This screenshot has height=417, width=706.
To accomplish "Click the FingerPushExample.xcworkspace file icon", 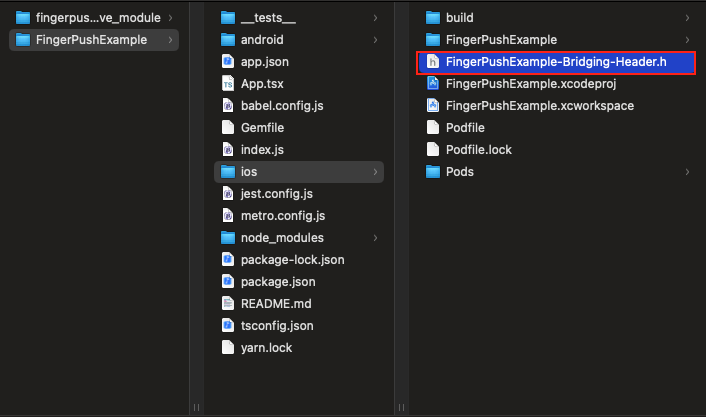I will (x=433, y=105).
